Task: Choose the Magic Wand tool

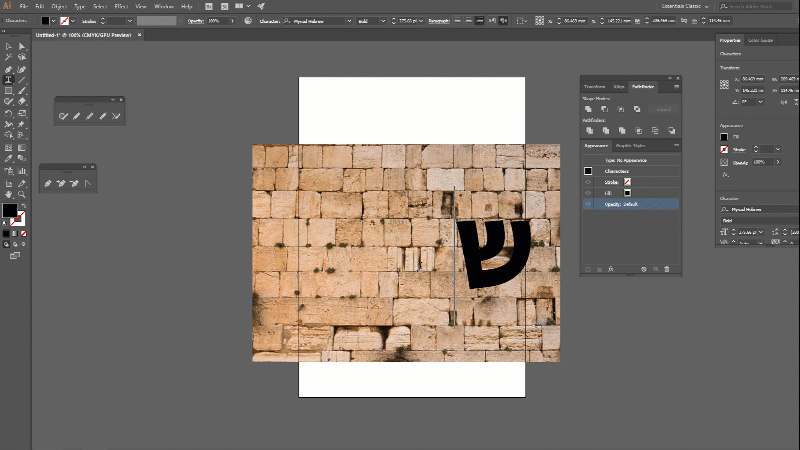Action: coord(9,57)
